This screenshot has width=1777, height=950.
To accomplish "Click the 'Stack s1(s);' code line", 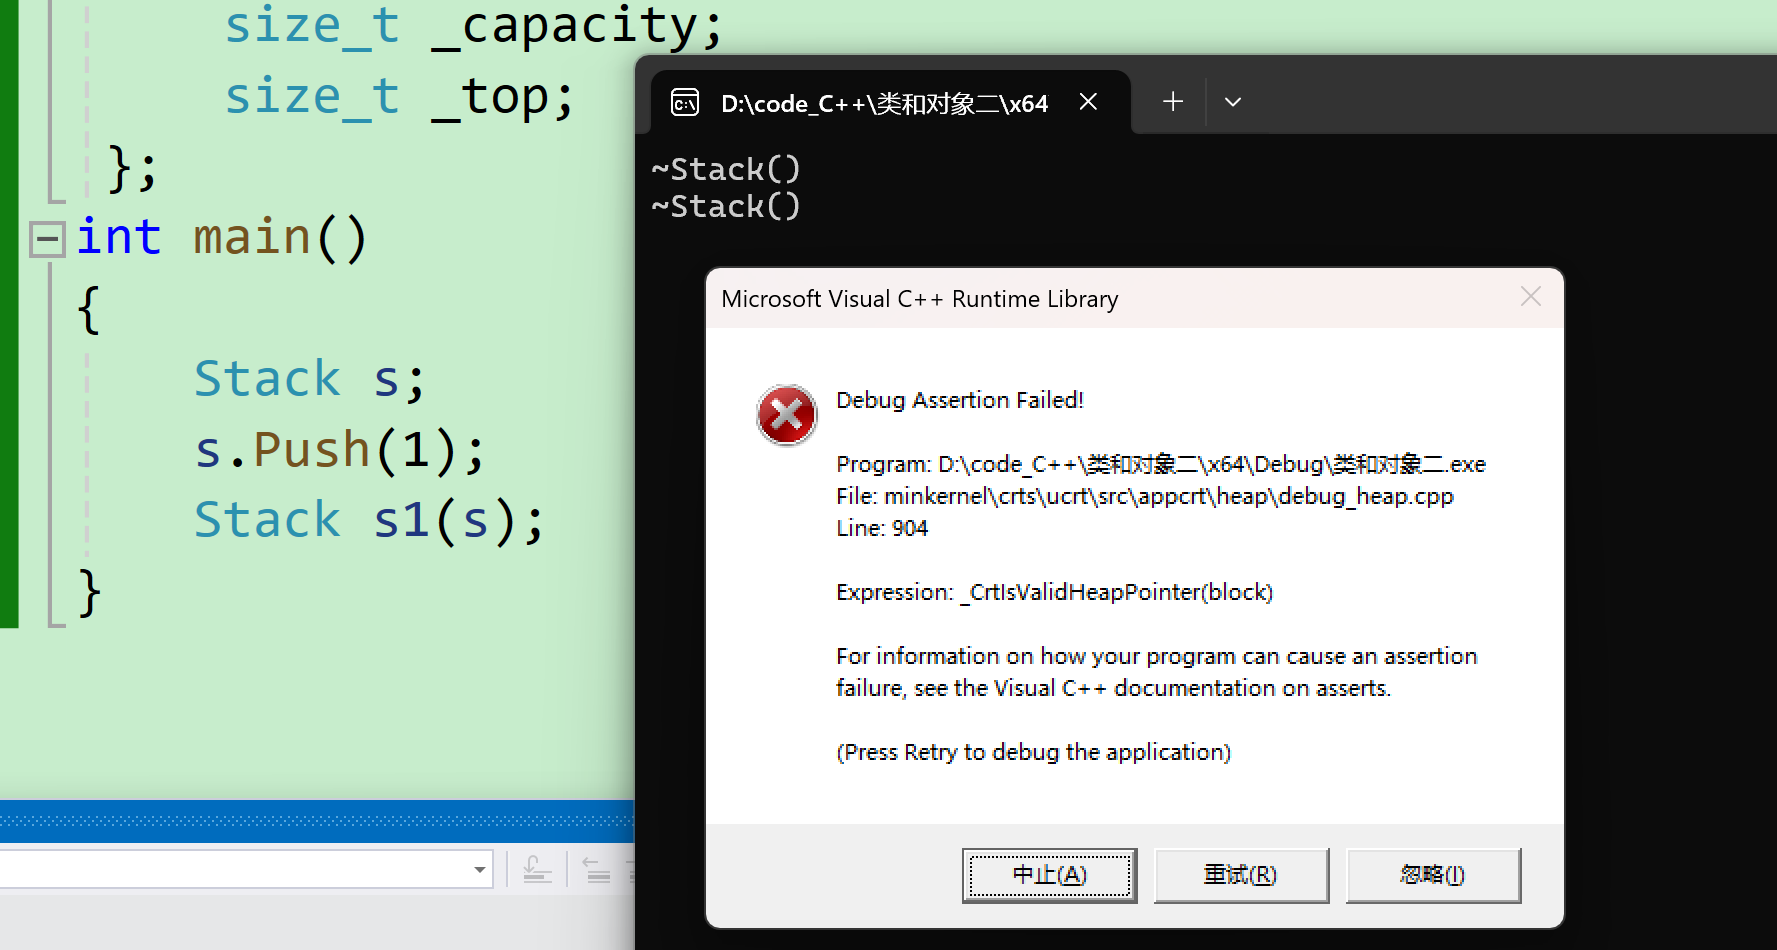I will (x=369, y=520).
